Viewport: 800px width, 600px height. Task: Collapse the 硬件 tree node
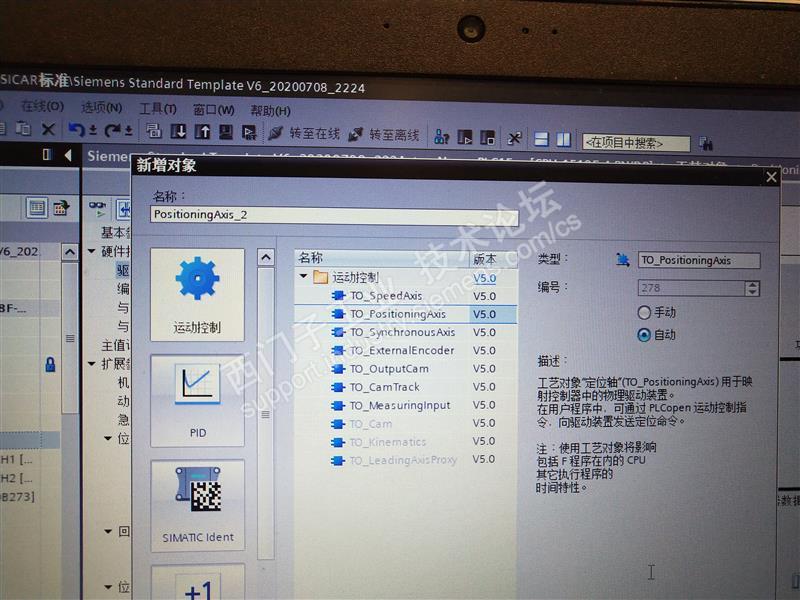tap(92, 251)
